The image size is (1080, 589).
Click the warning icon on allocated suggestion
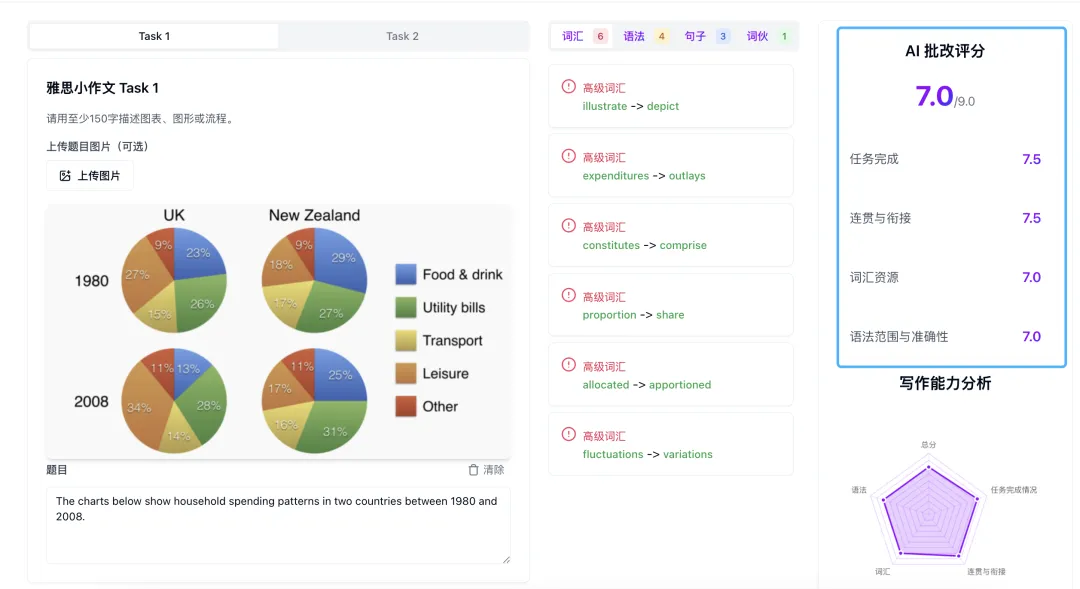[569, 365]
